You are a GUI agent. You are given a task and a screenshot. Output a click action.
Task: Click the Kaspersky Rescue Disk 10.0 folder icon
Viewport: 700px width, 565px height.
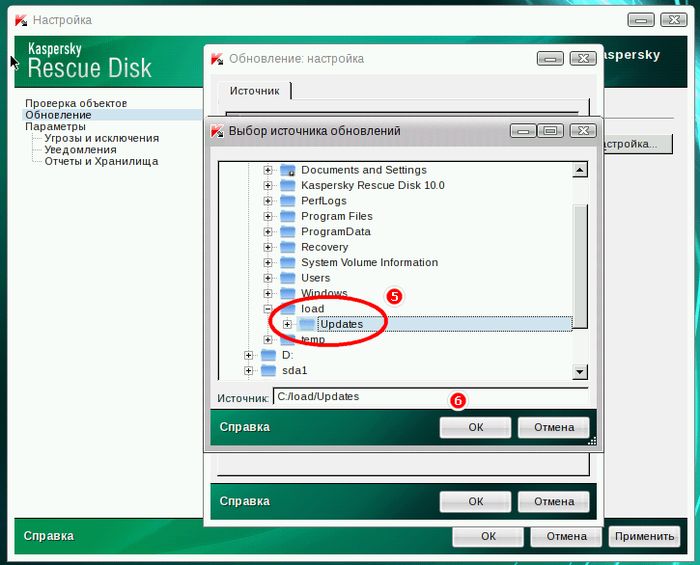pyautogui.click(x=288, y=185)
